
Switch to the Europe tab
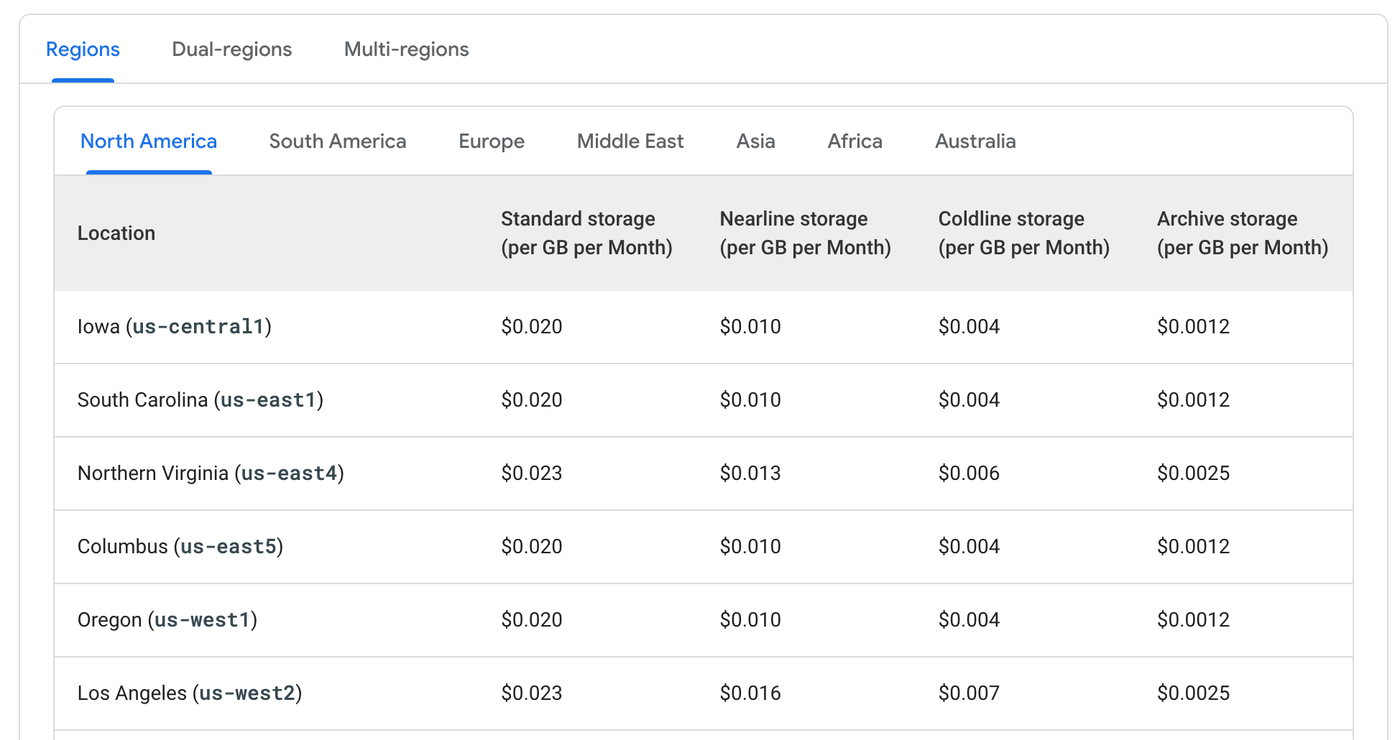[x=492, y=142]
